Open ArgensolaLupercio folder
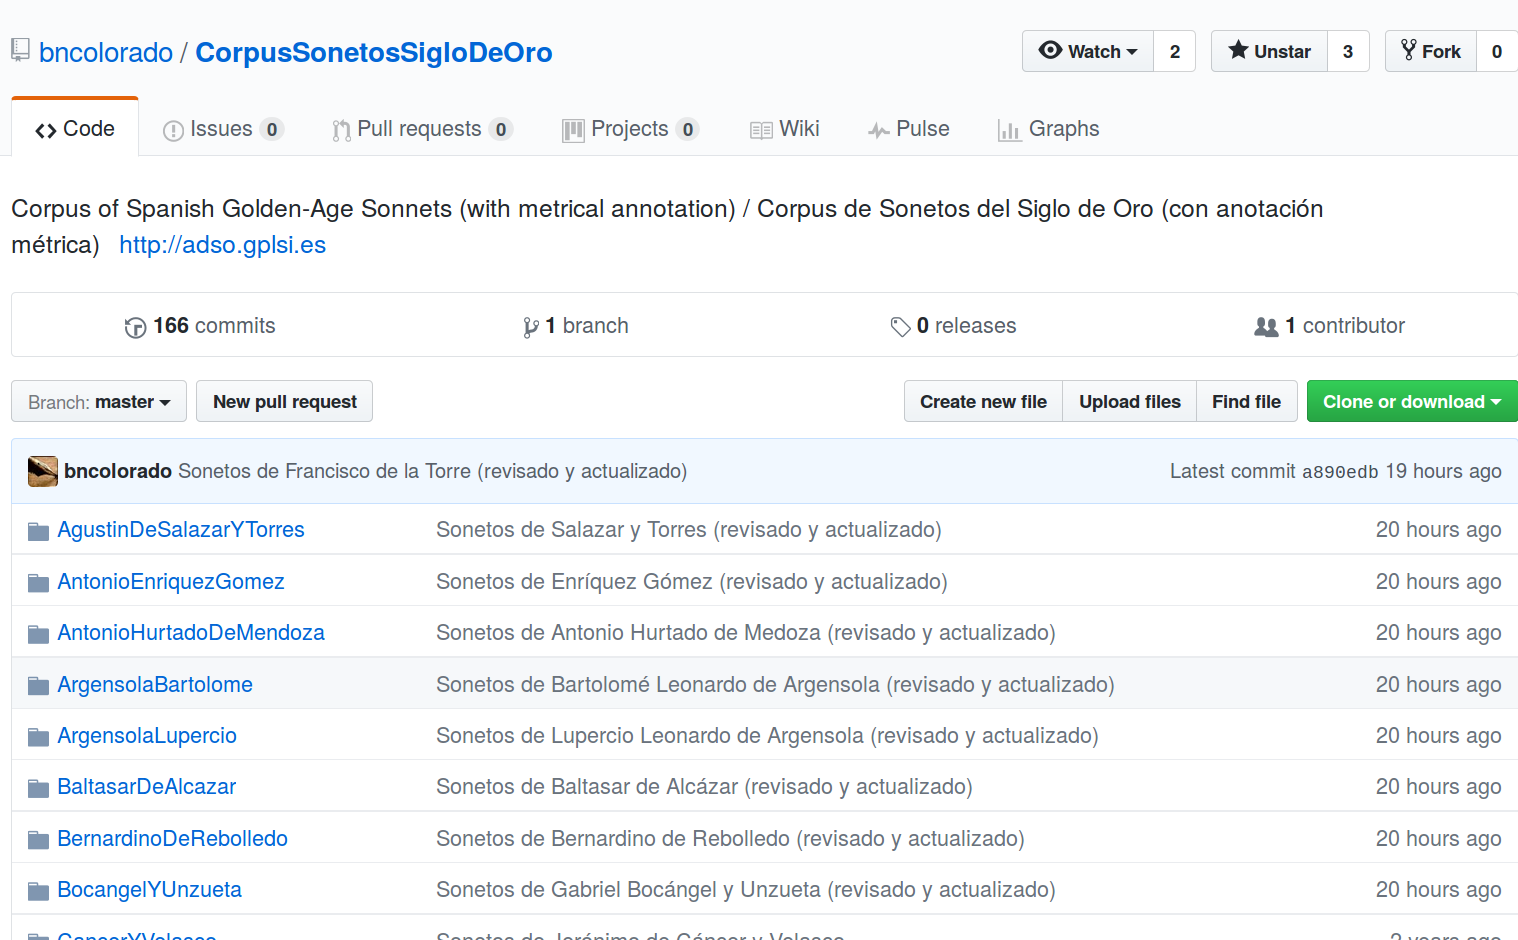1518x940 pixels. pyautogui.click(x=147, y=736)
